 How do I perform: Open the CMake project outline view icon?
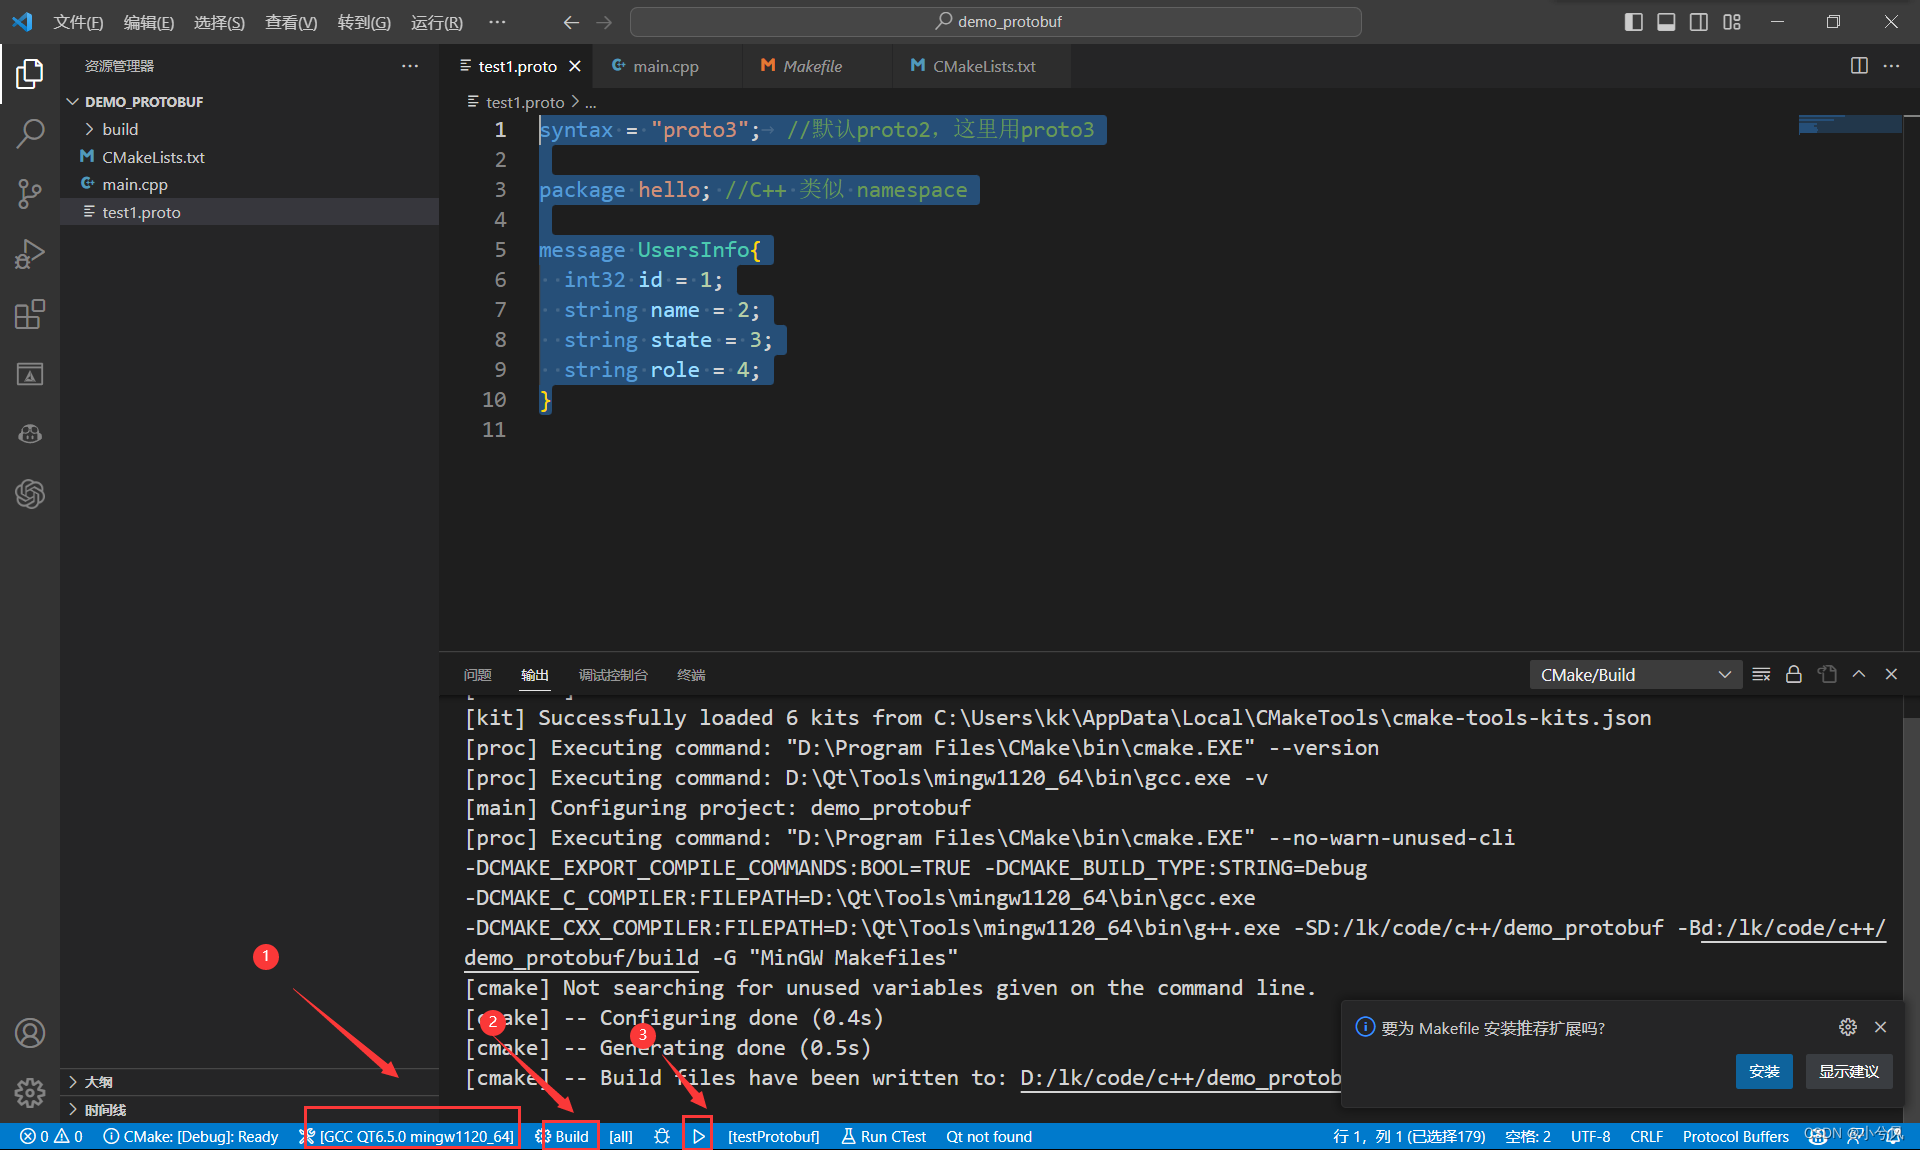[x=30, y=374]
